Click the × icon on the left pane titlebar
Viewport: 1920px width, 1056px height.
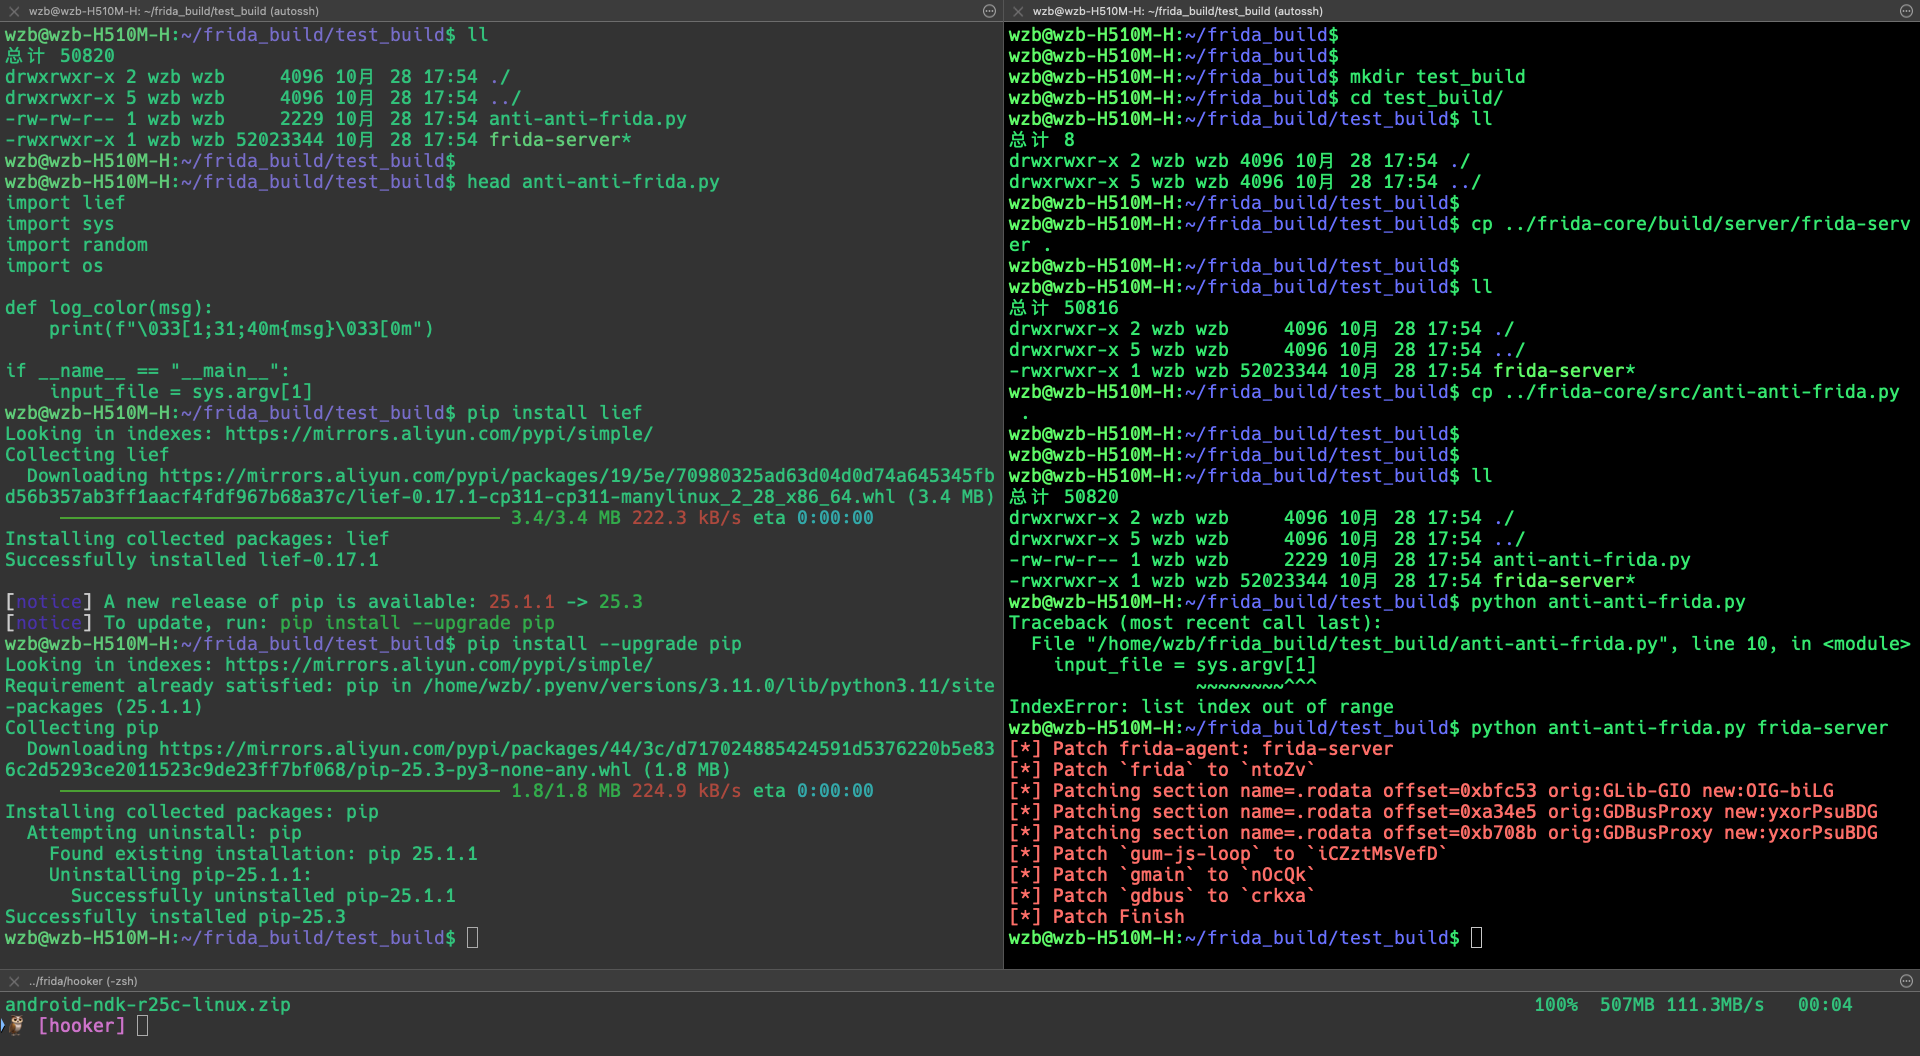pyautogui.click(x=13, y=11)
